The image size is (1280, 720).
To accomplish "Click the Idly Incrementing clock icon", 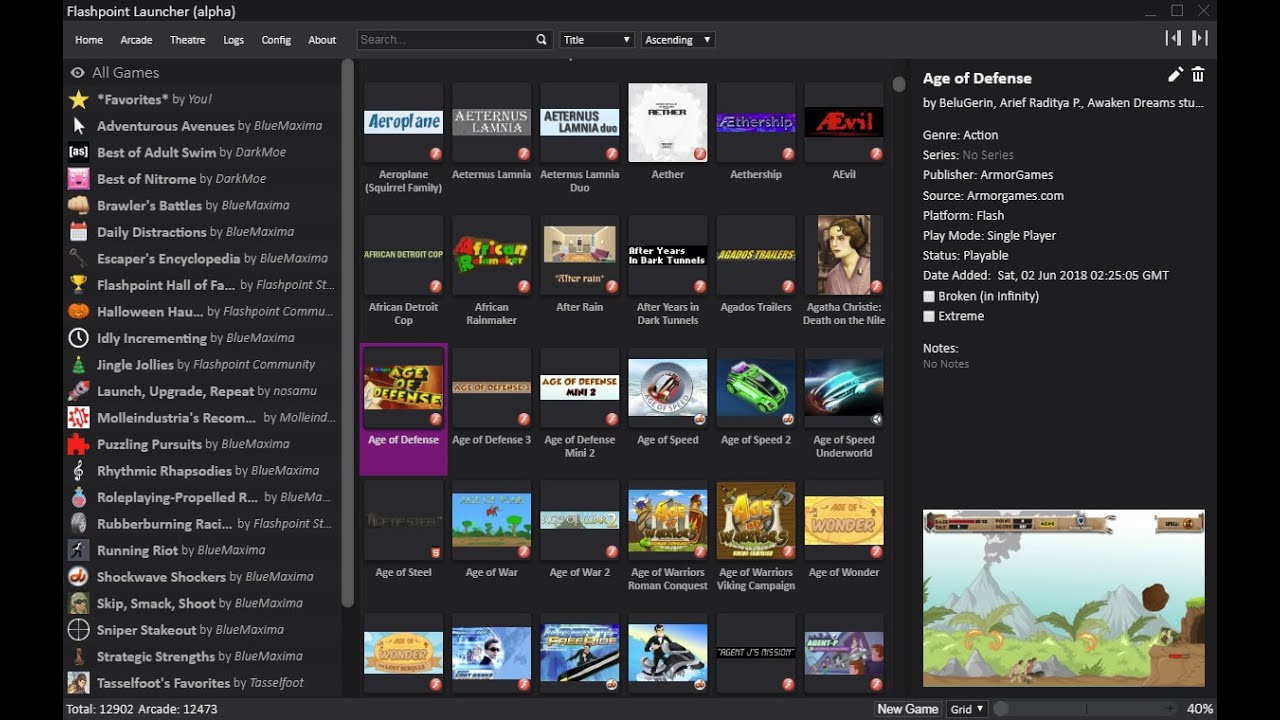I will pos(78,338).
